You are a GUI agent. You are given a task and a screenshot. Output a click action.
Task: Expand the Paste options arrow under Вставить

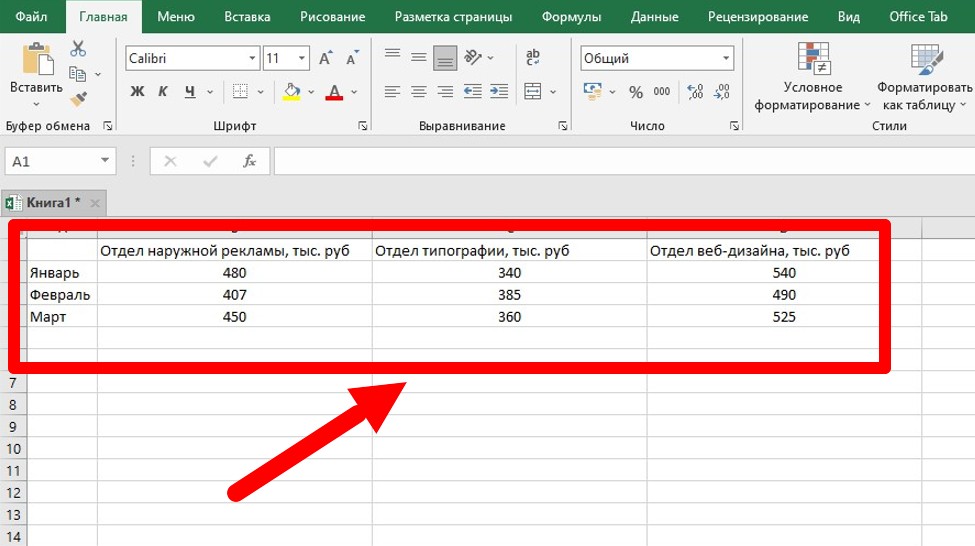tap(36, 104)
